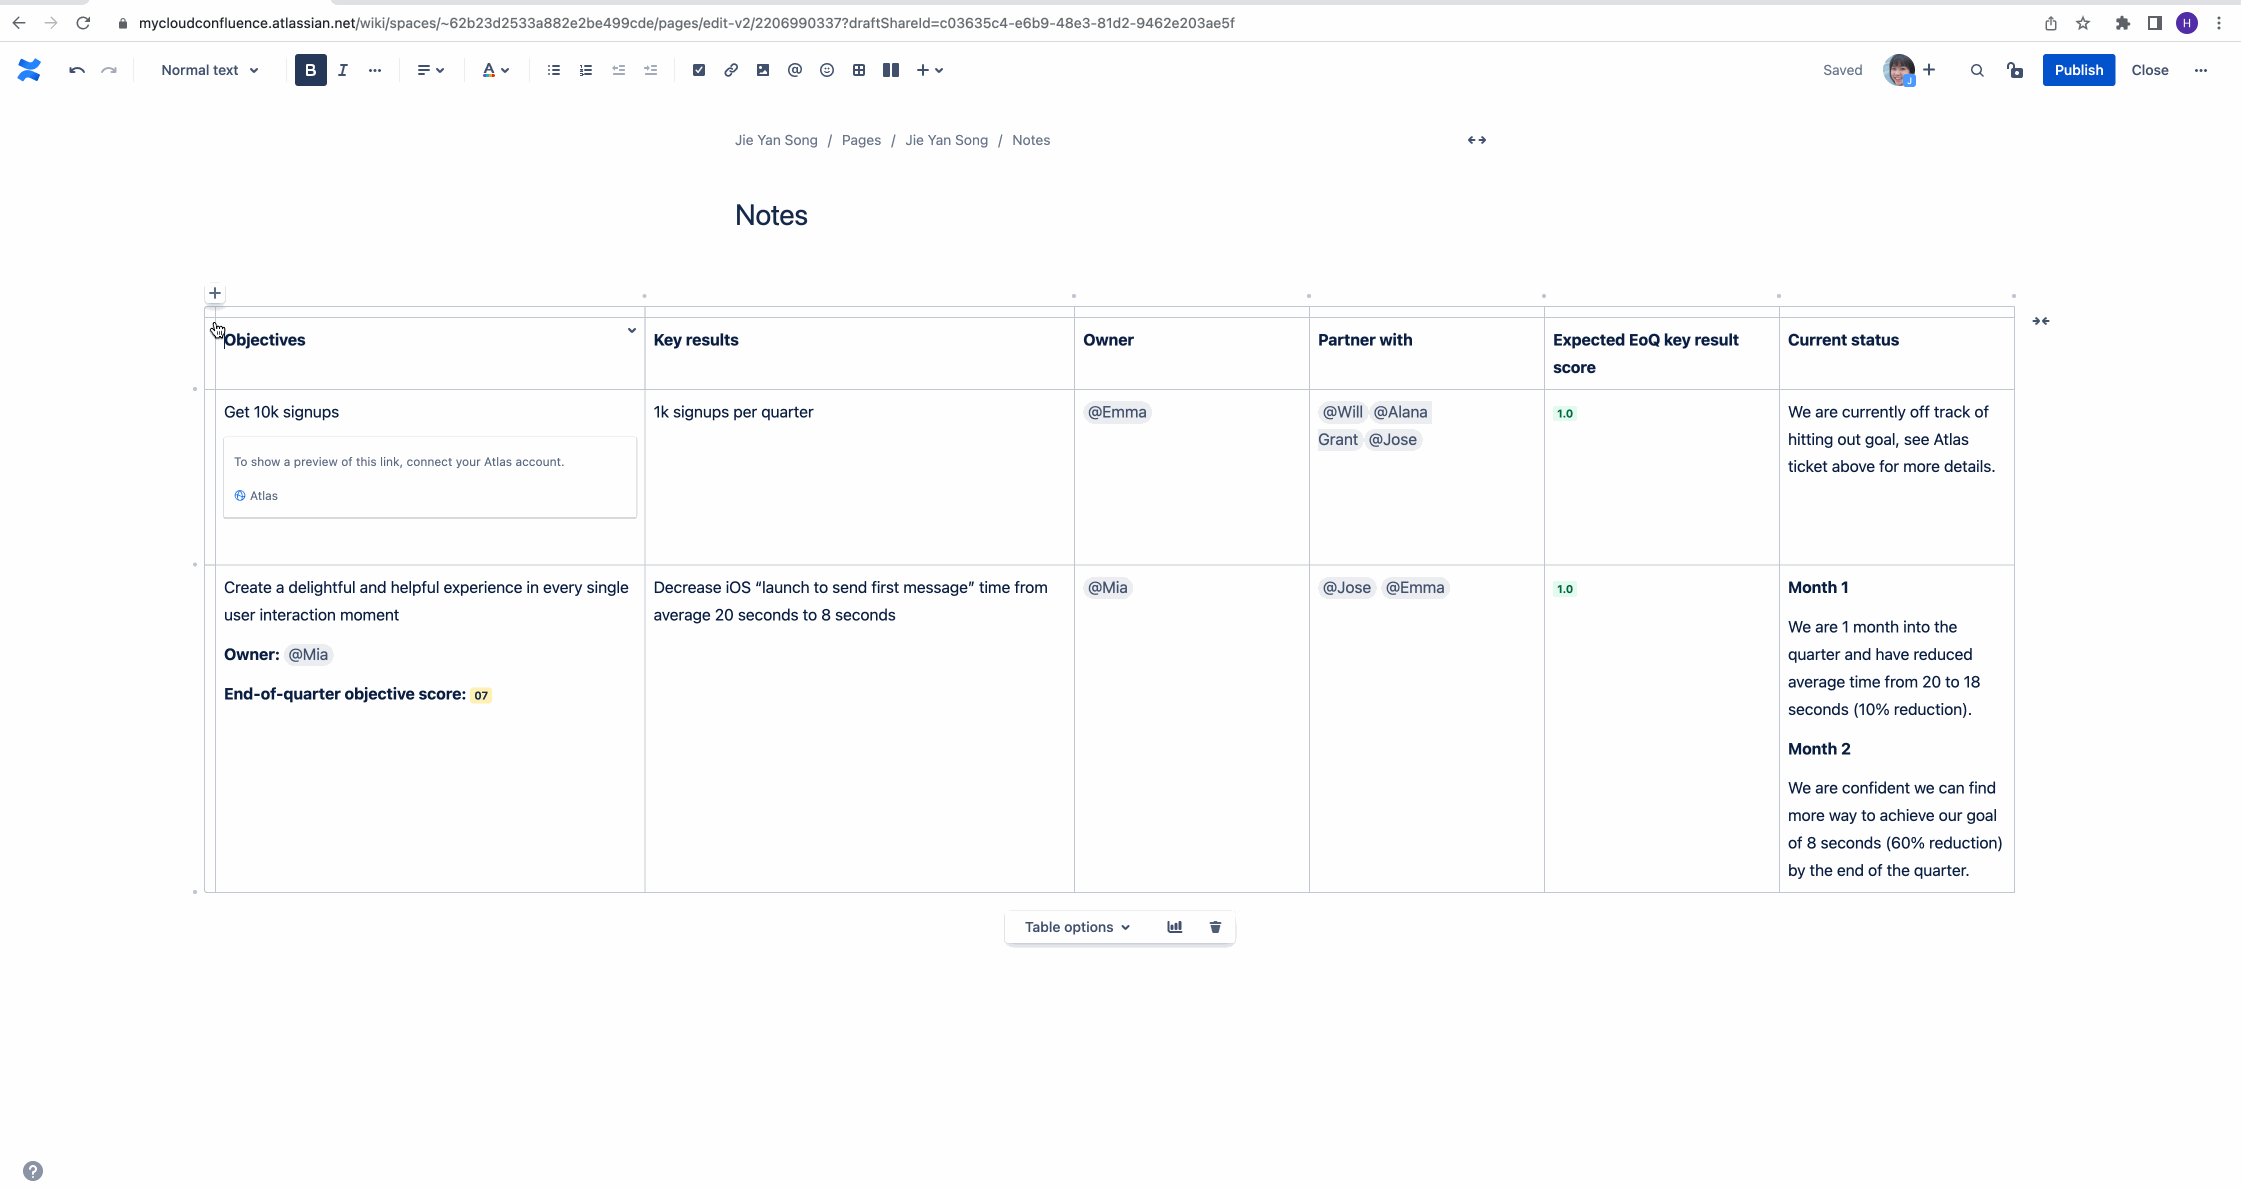Open Table options menu
Viewport: 2241px width, 1190px height.
1076,926
